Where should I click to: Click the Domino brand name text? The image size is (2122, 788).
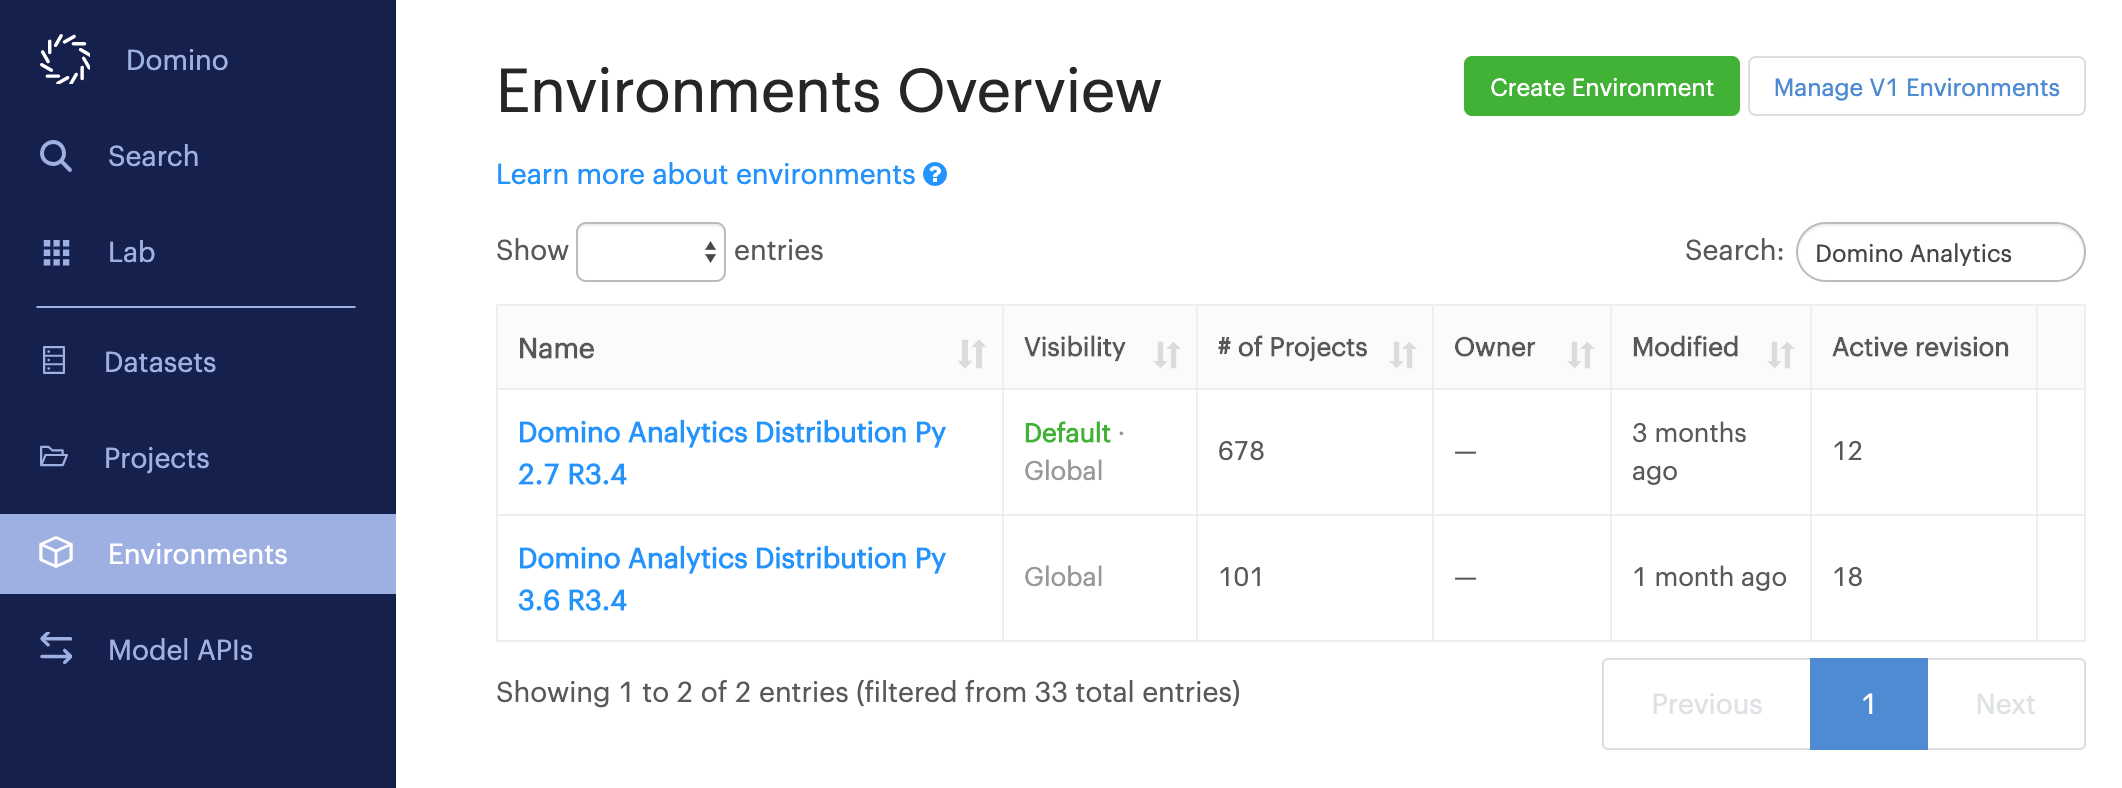point(177,60)
